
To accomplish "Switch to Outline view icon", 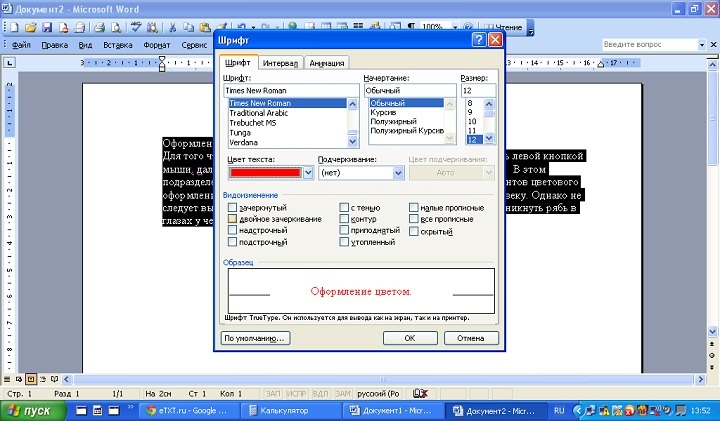I will [43, 379].
